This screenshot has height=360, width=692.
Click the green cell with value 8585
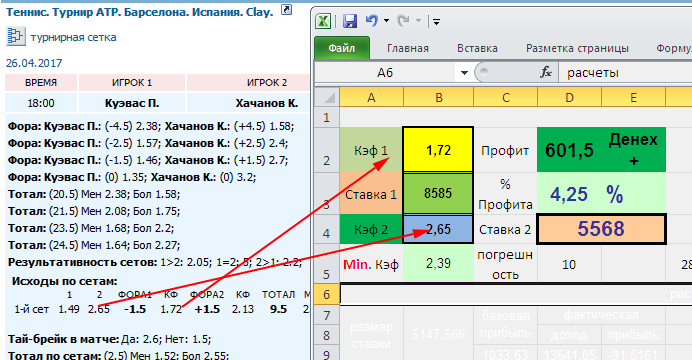438,193
